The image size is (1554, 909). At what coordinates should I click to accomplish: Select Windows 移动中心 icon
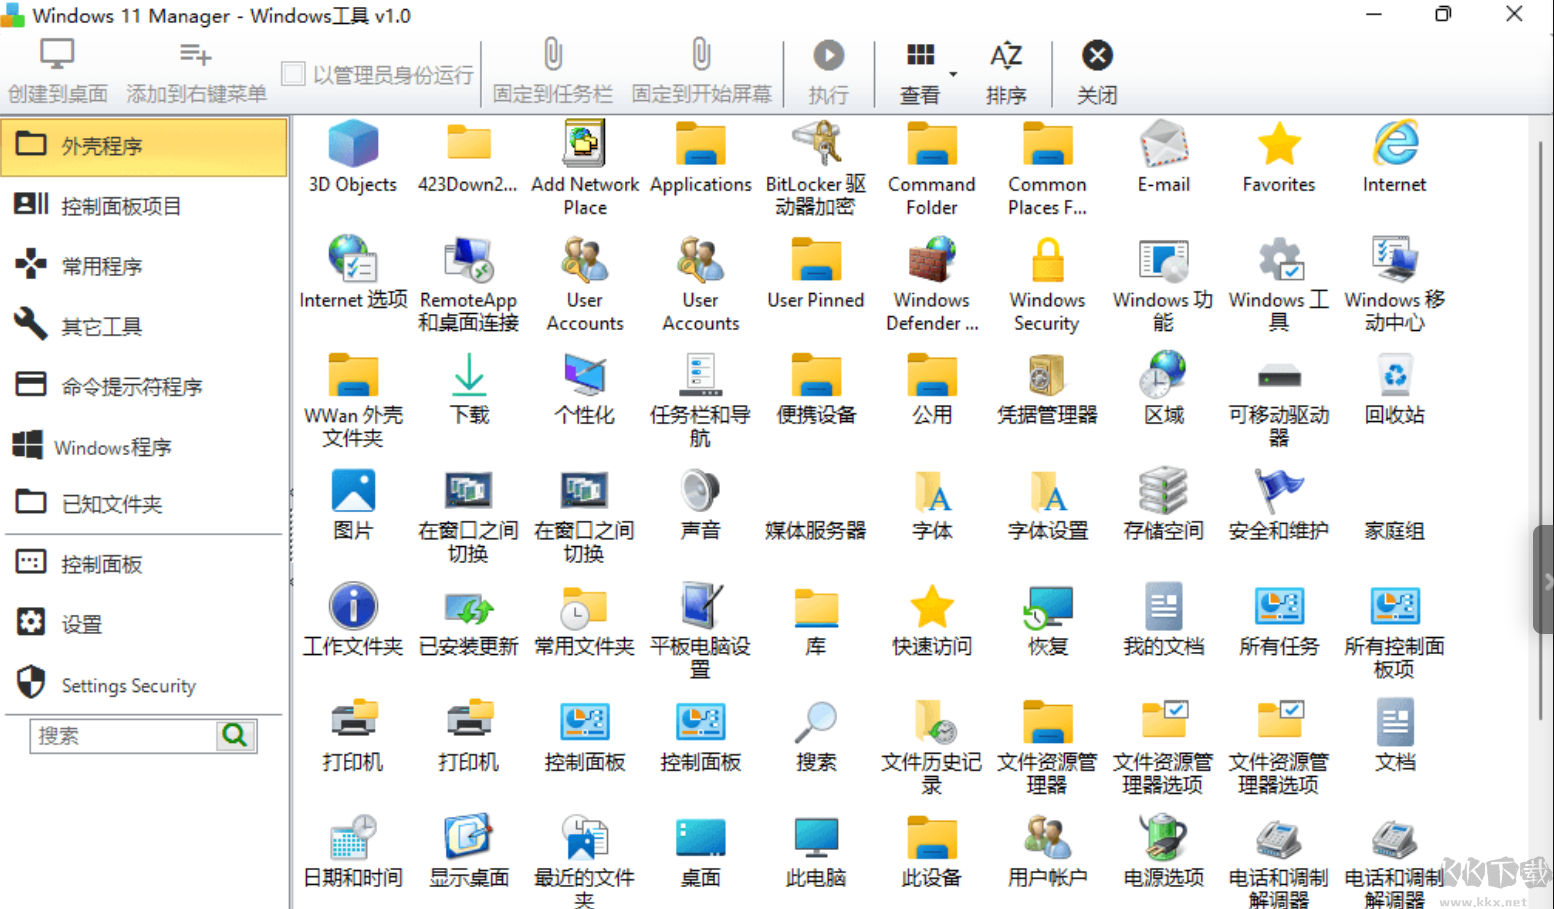click(1394, 260)
